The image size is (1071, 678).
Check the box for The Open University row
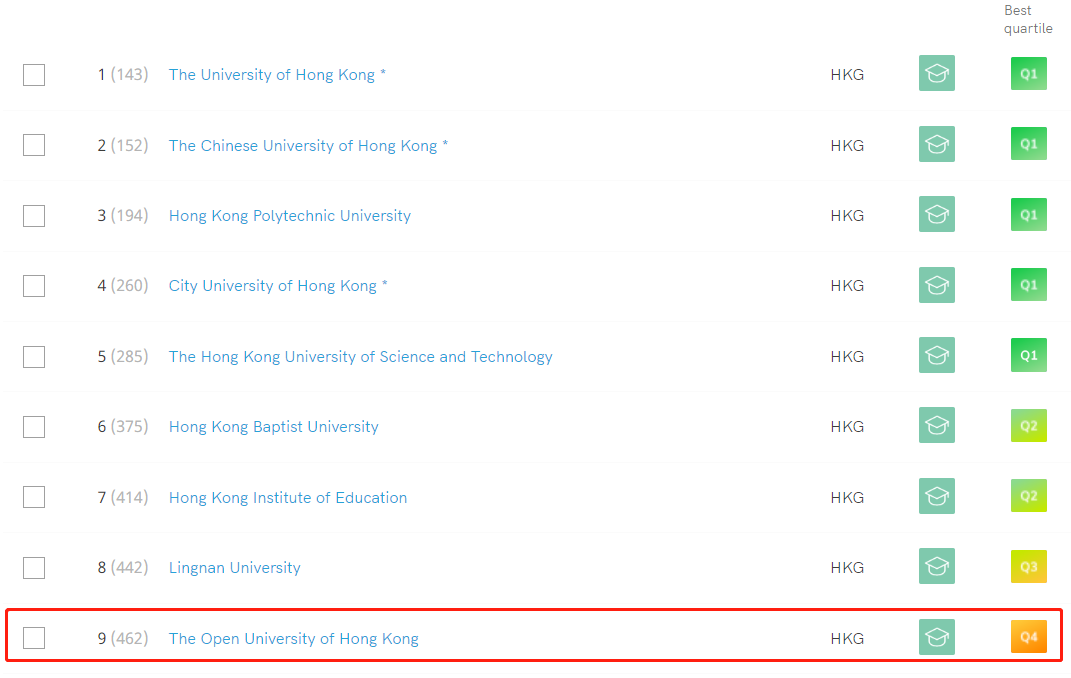tap(34, 638)
